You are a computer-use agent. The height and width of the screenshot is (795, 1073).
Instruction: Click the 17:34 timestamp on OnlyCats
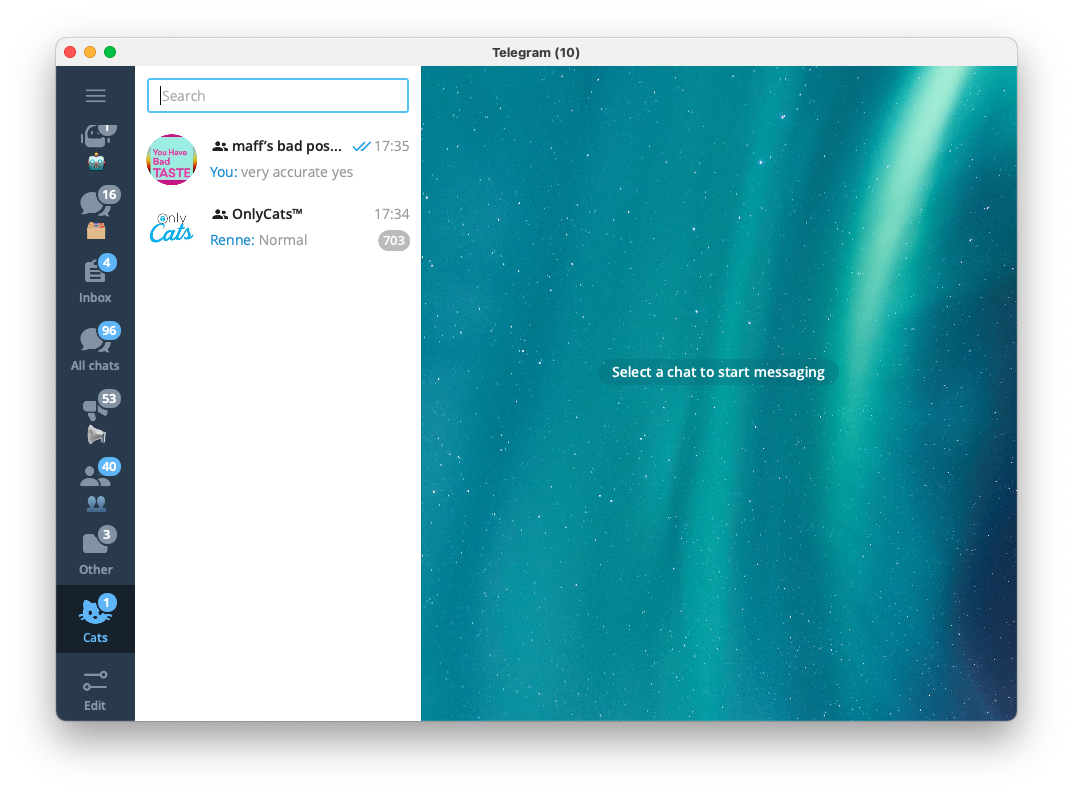[391, 214]
